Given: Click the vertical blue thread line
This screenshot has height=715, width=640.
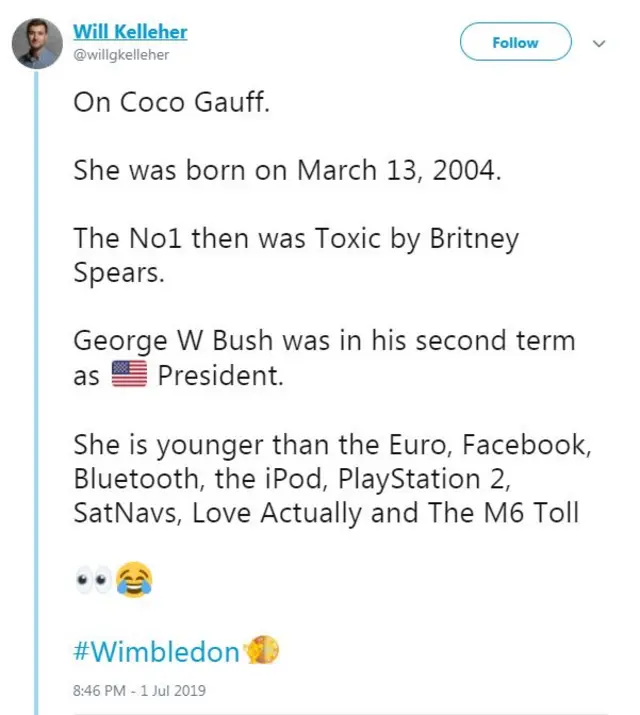Looking at the screenshot, I should click(37, 400).
